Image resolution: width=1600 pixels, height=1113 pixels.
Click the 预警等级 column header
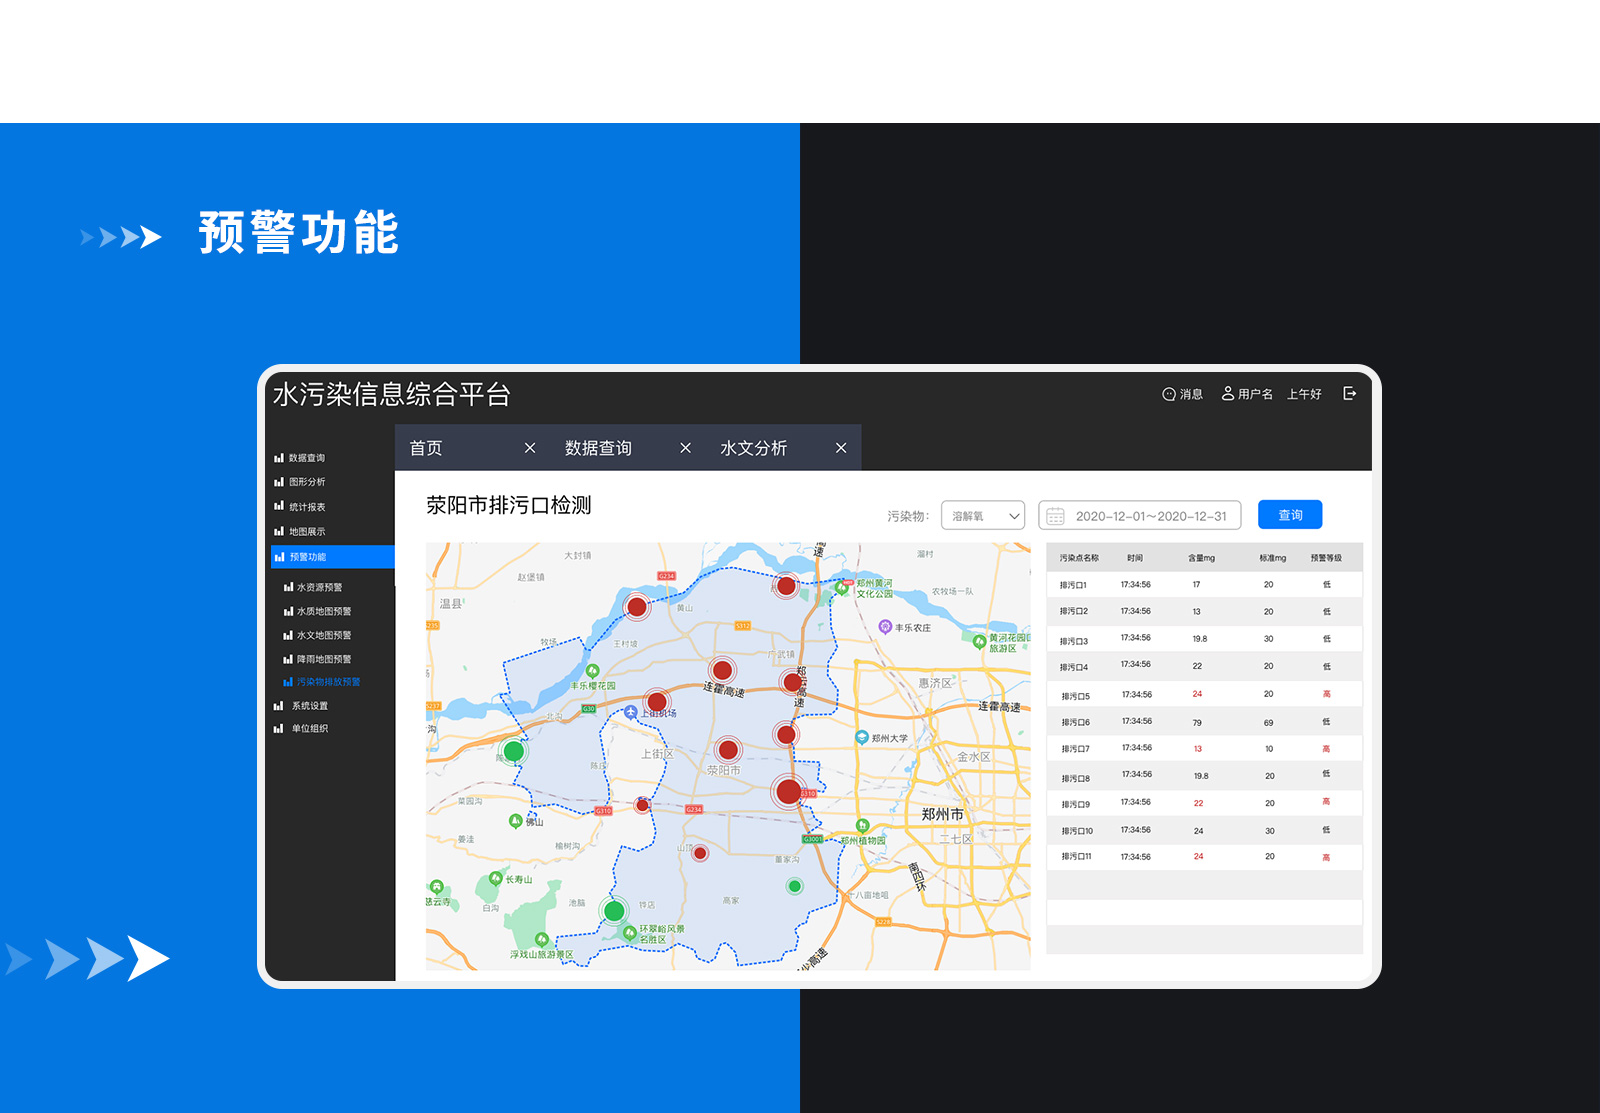[x=1326, y=558]
